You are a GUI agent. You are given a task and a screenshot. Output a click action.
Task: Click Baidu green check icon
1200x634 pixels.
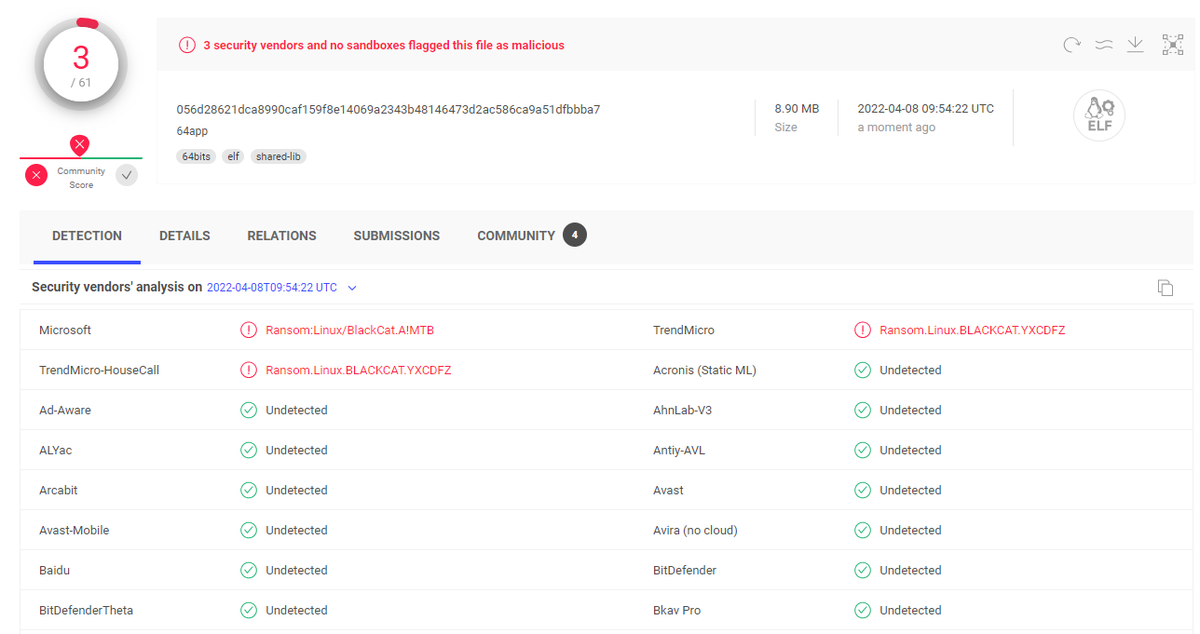pyautogui.click(x=248, y=570)
